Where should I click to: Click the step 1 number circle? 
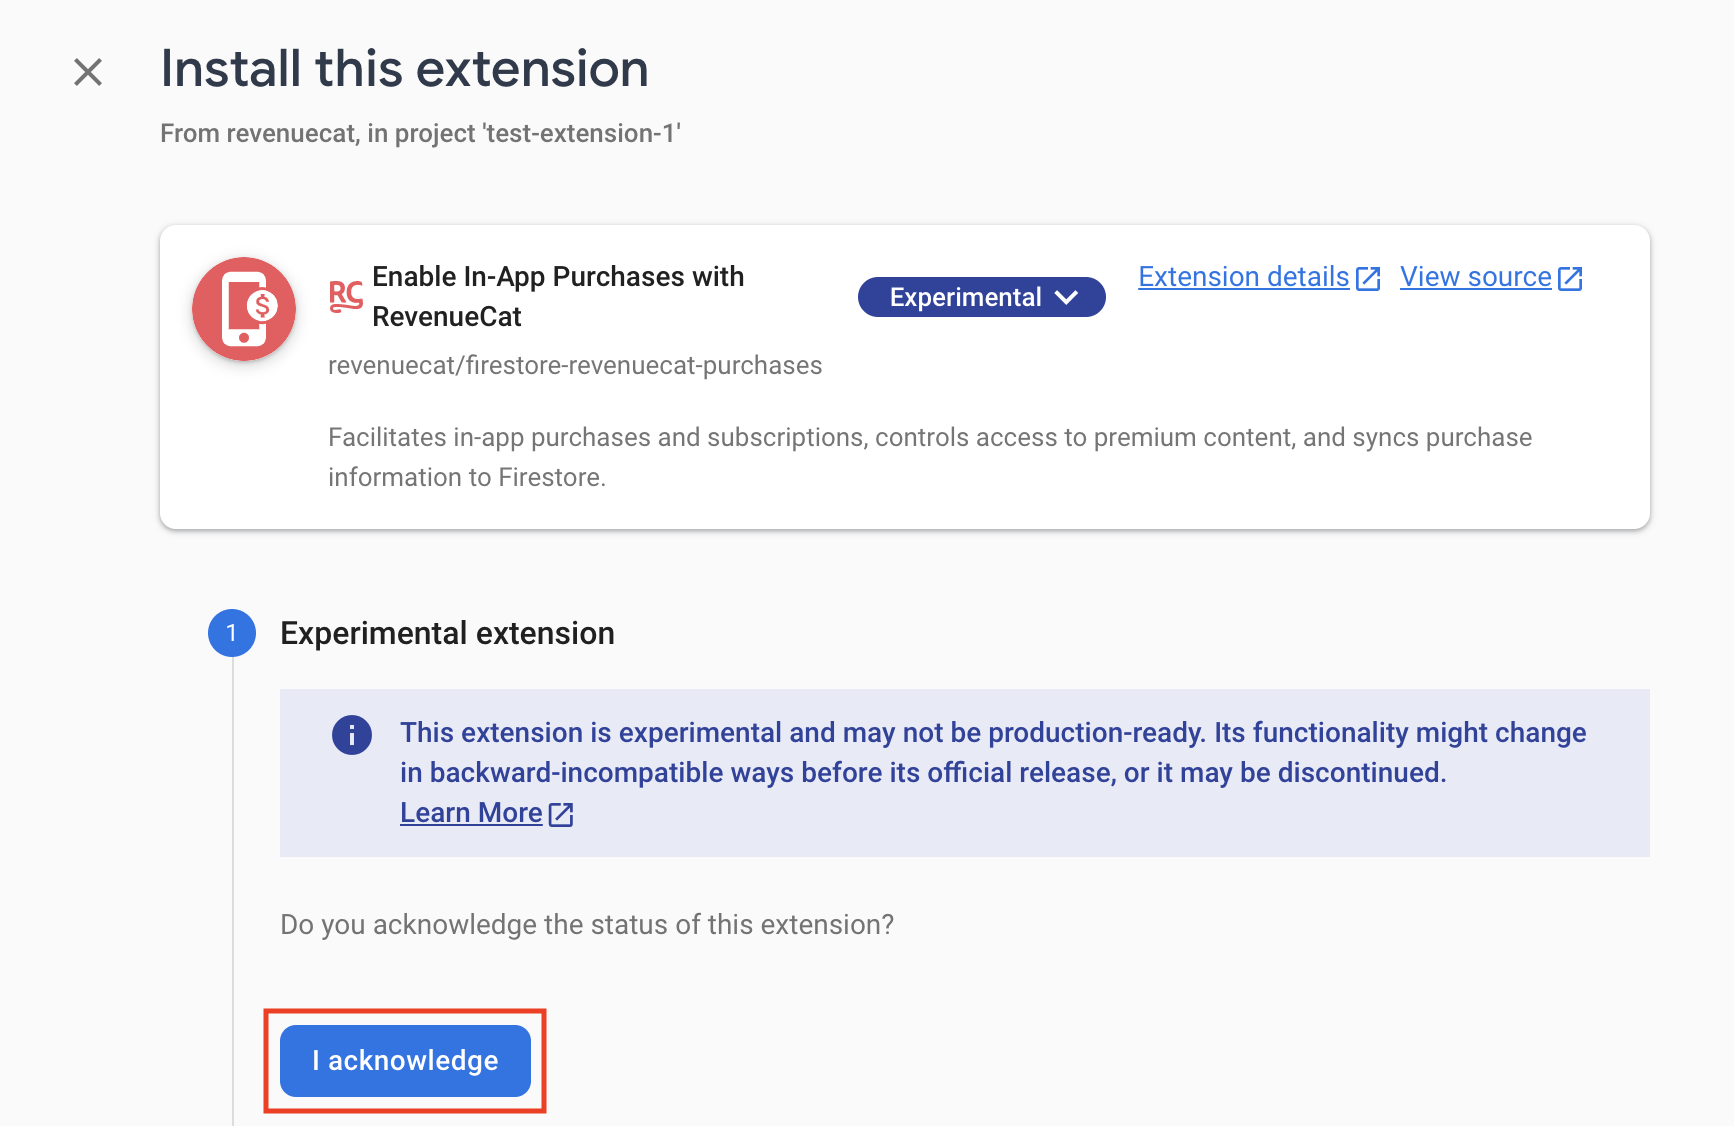232,633
